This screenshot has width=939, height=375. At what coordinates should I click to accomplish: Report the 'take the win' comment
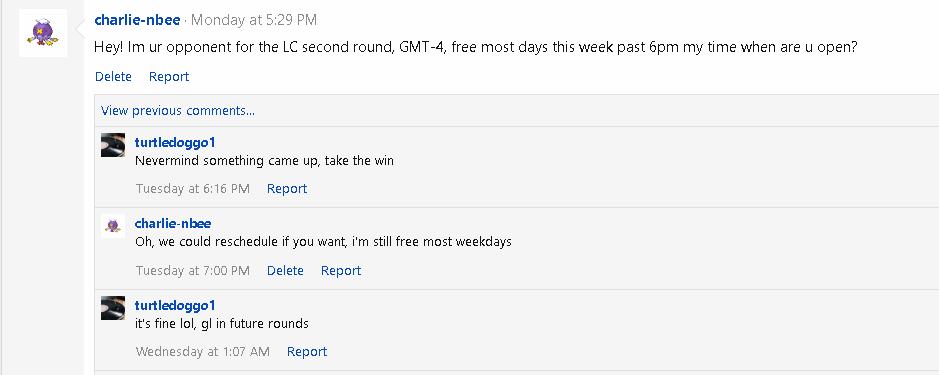pos(287,189)
